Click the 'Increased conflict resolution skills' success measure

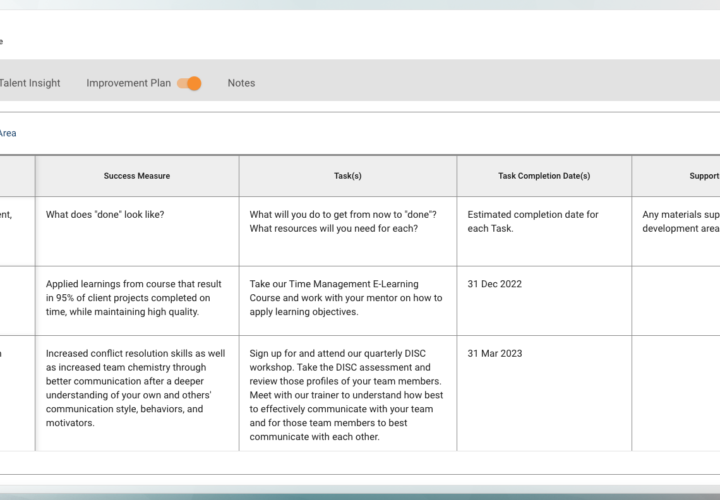click(x=137, y=393)
